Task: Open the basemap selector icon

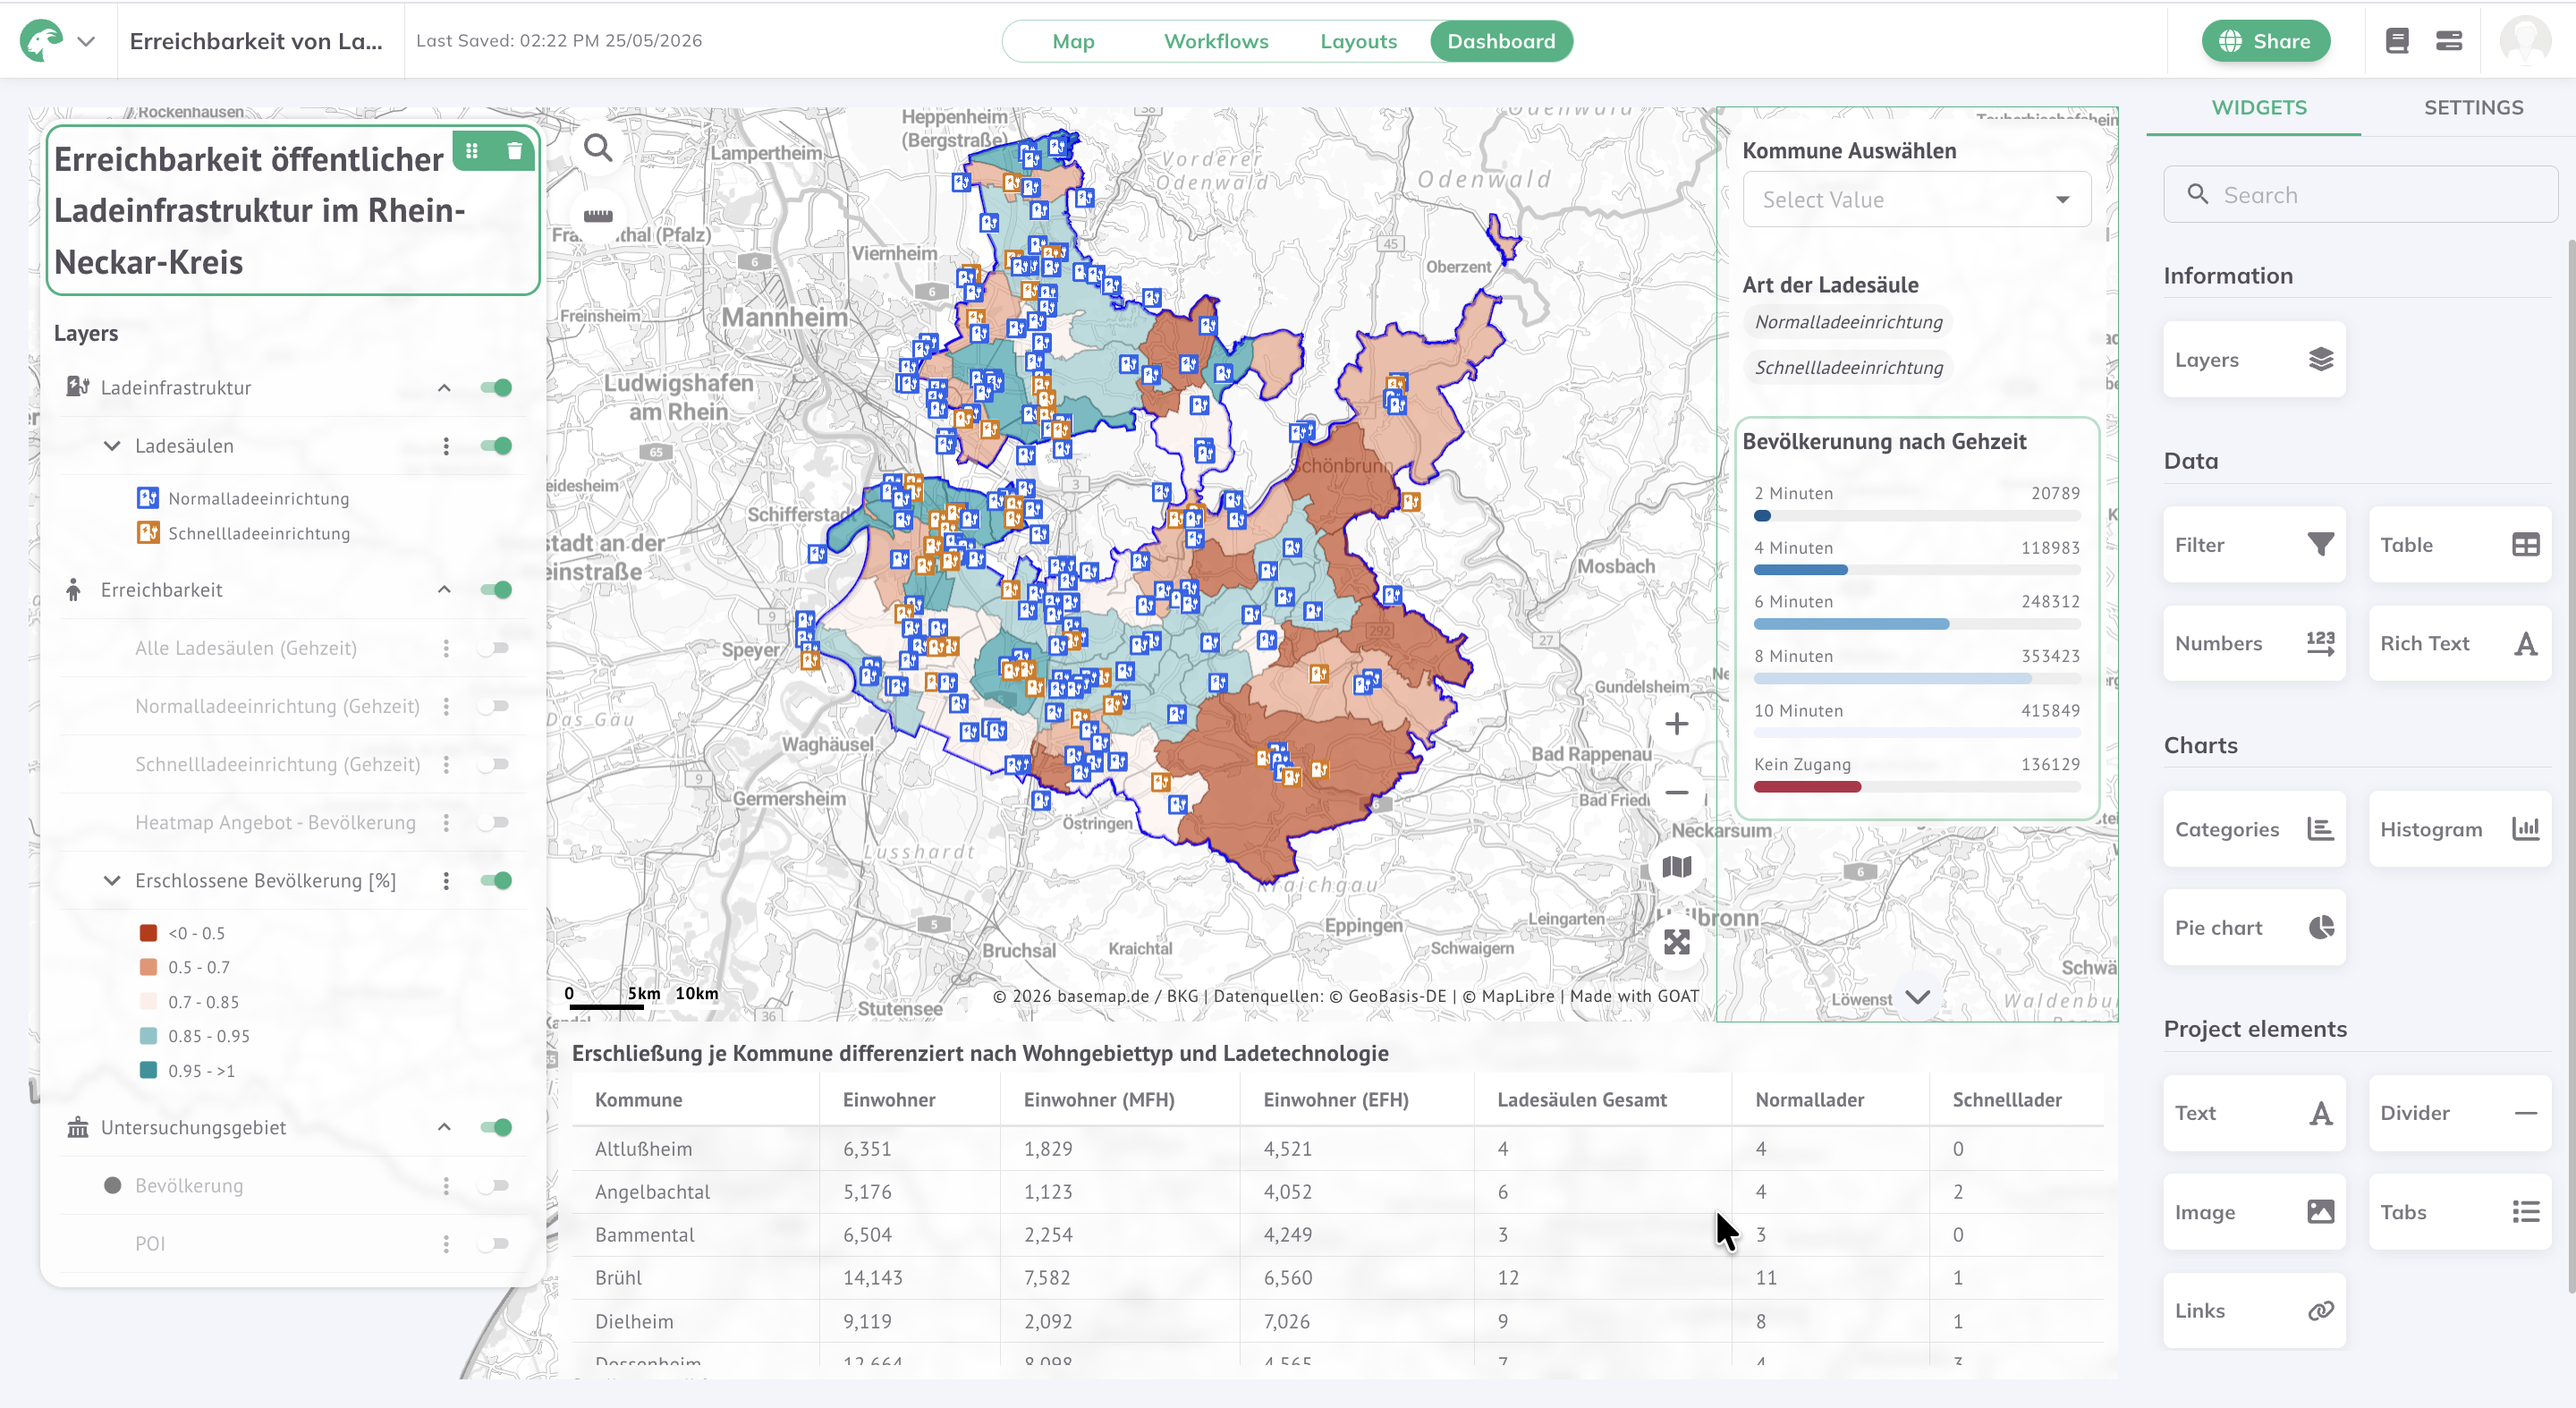Action: point(1677,867)
